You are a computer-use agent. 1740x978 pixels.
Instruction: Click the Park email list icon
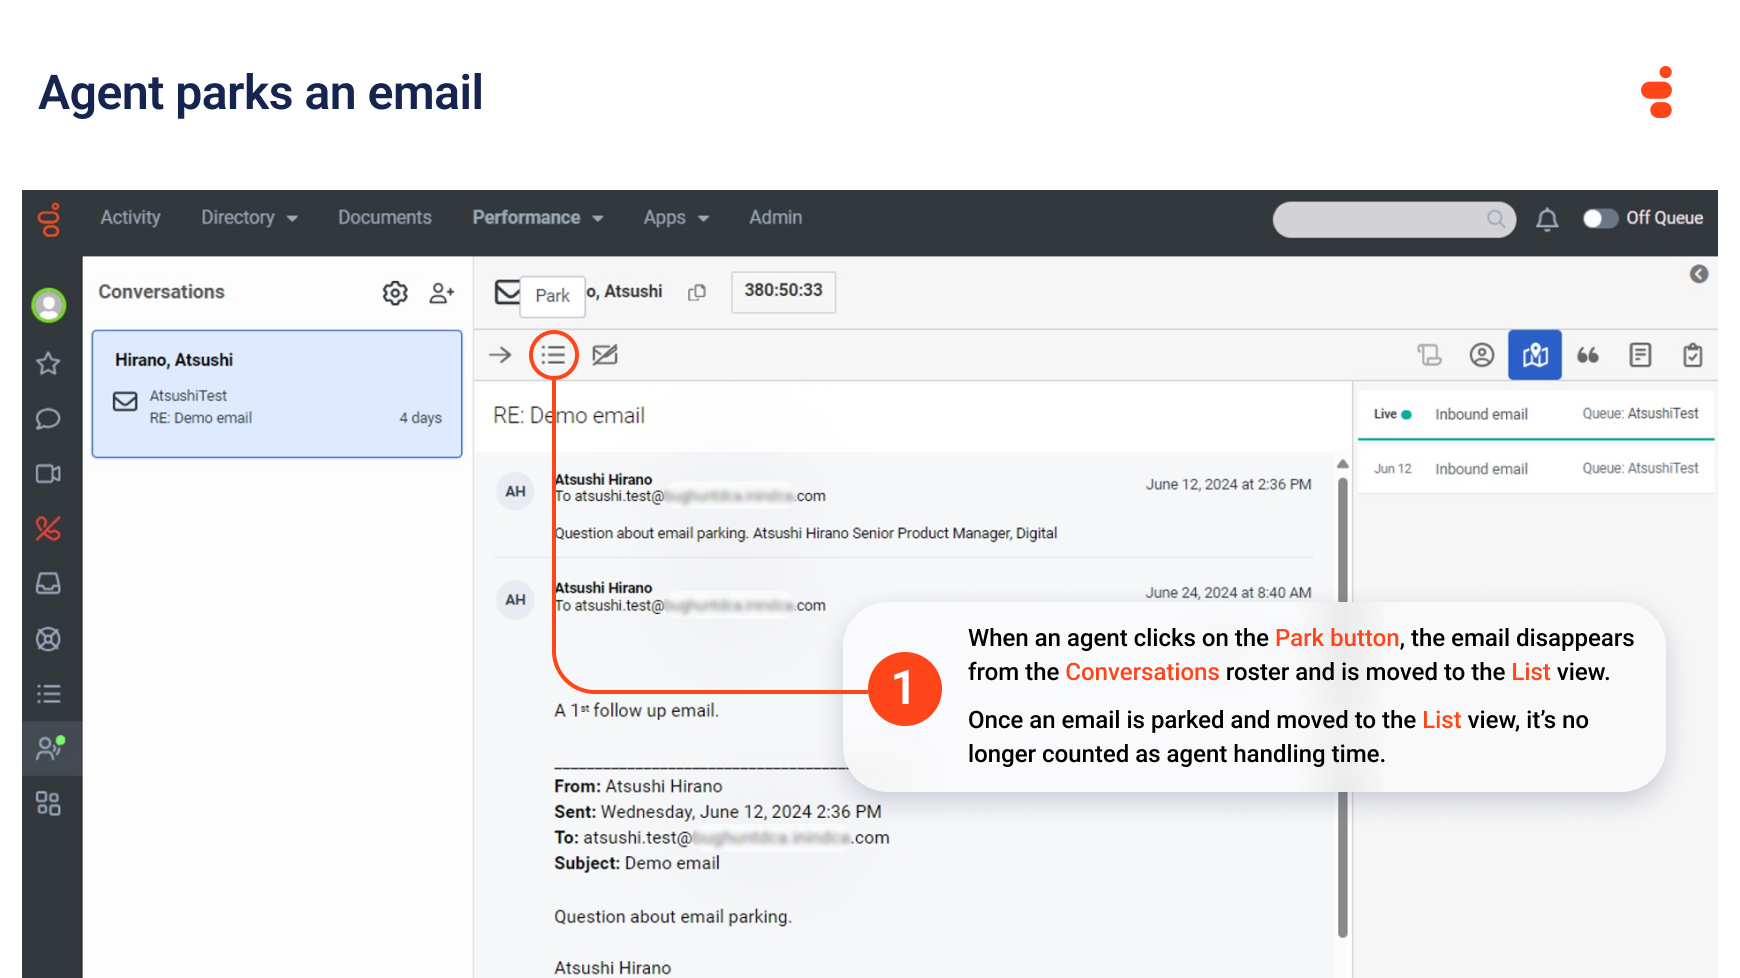(553, 355)
